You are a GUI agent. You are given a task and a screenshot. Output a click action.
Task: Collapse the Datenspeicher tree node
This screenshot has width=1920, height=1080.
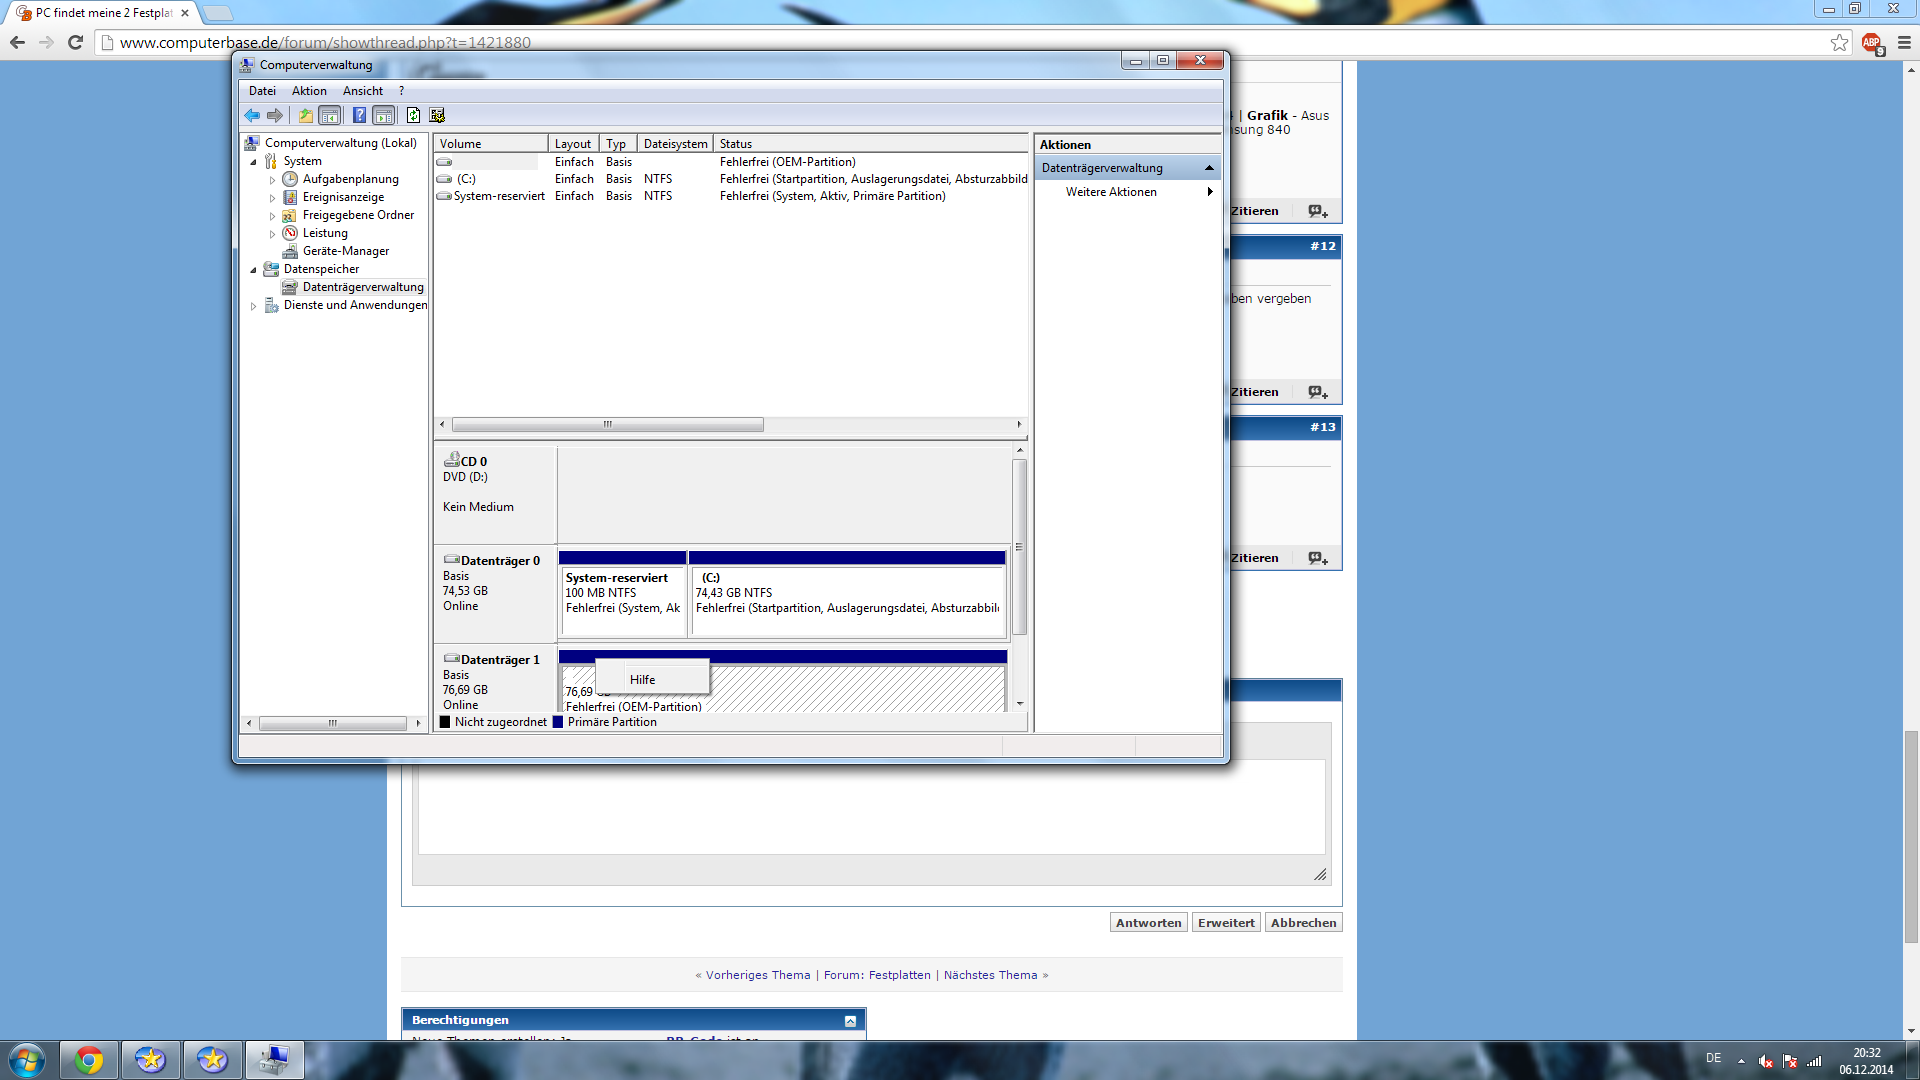pos(253,270)
